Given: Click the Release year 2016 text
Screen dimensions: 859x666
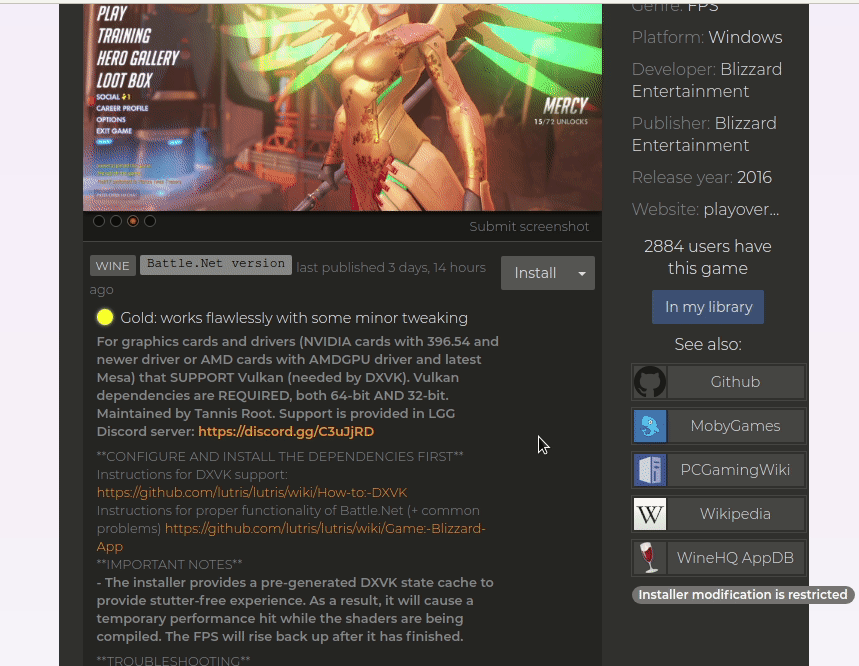Looking at the screenshot, I should 702,177.
